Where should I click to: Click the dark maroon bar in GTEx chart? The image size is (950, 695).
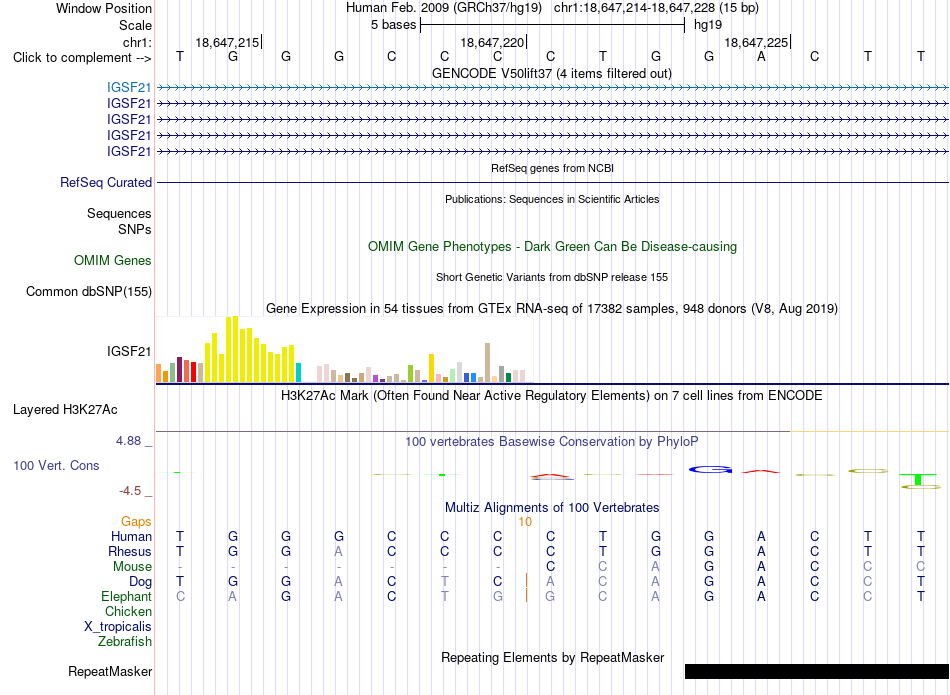tap(179, 370)
